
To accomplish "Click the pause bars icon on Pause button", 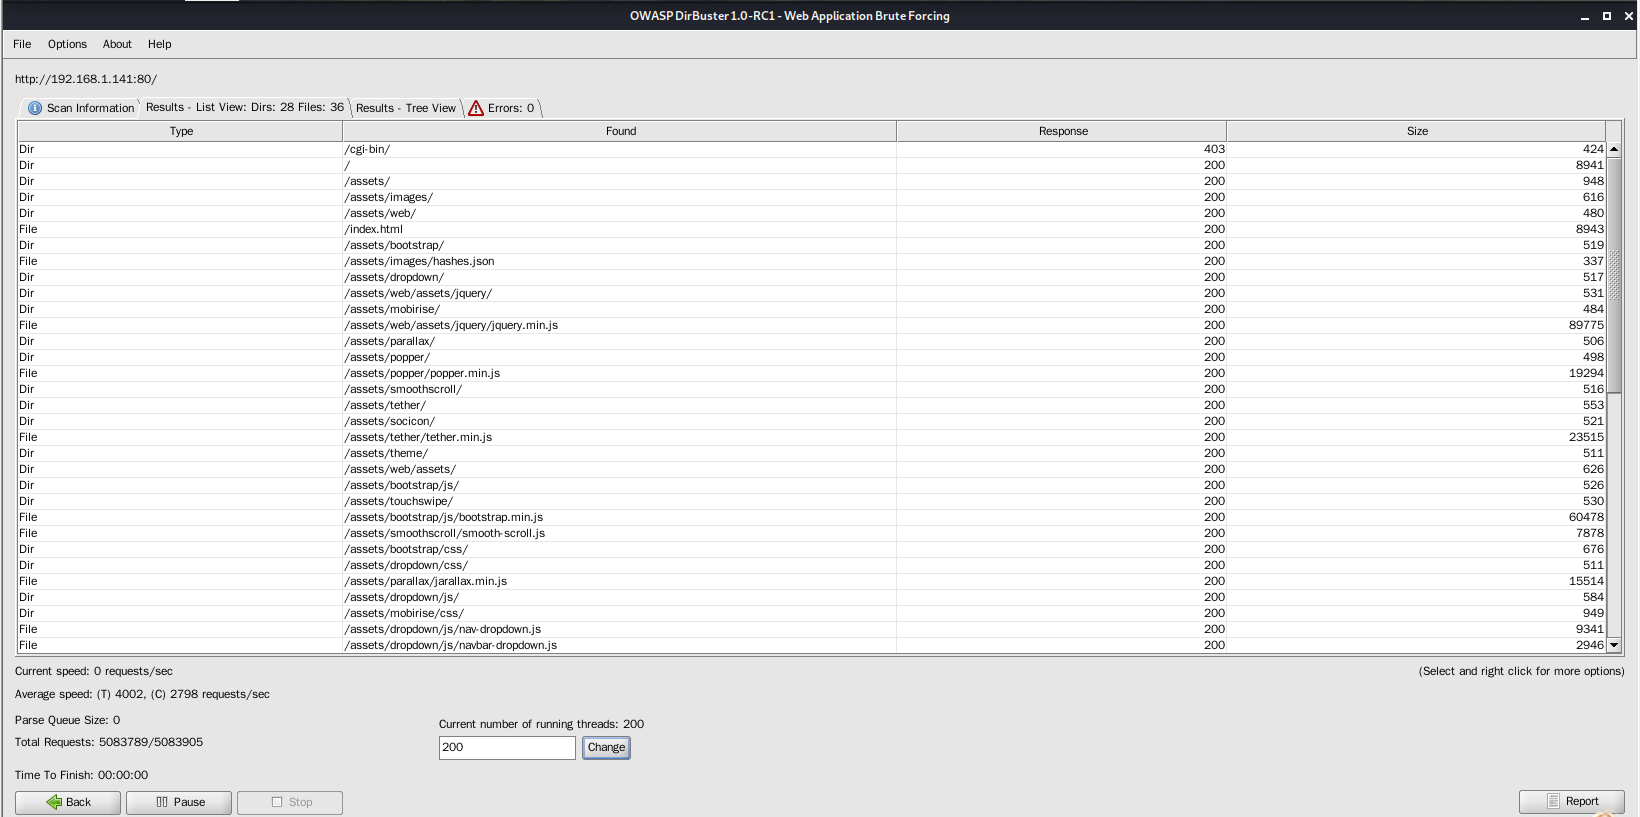I will 162,802.
